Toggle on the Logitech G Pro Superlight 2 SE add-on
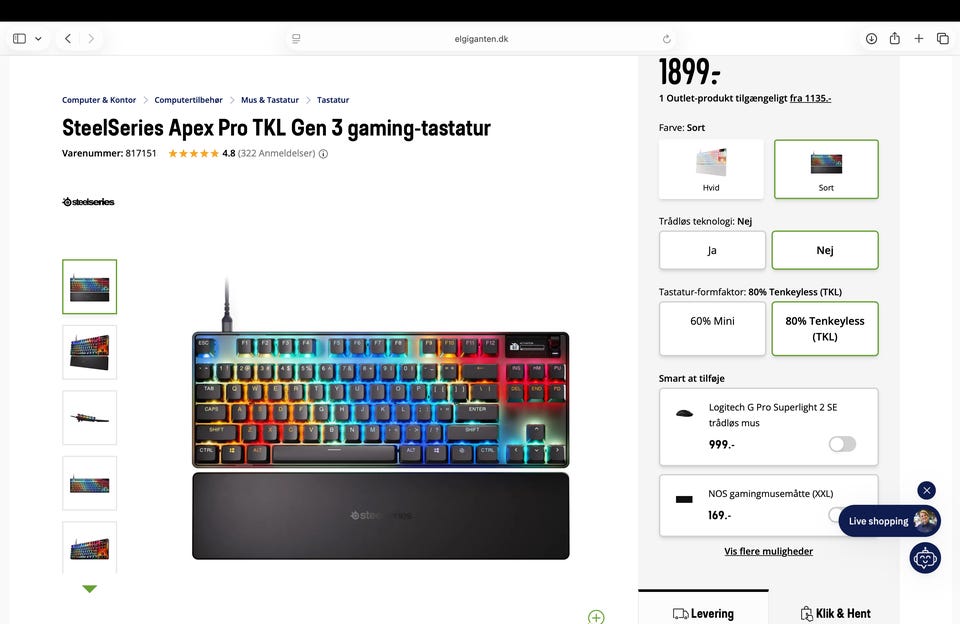The width and height of the screenshot is (960, 624). 842,444
